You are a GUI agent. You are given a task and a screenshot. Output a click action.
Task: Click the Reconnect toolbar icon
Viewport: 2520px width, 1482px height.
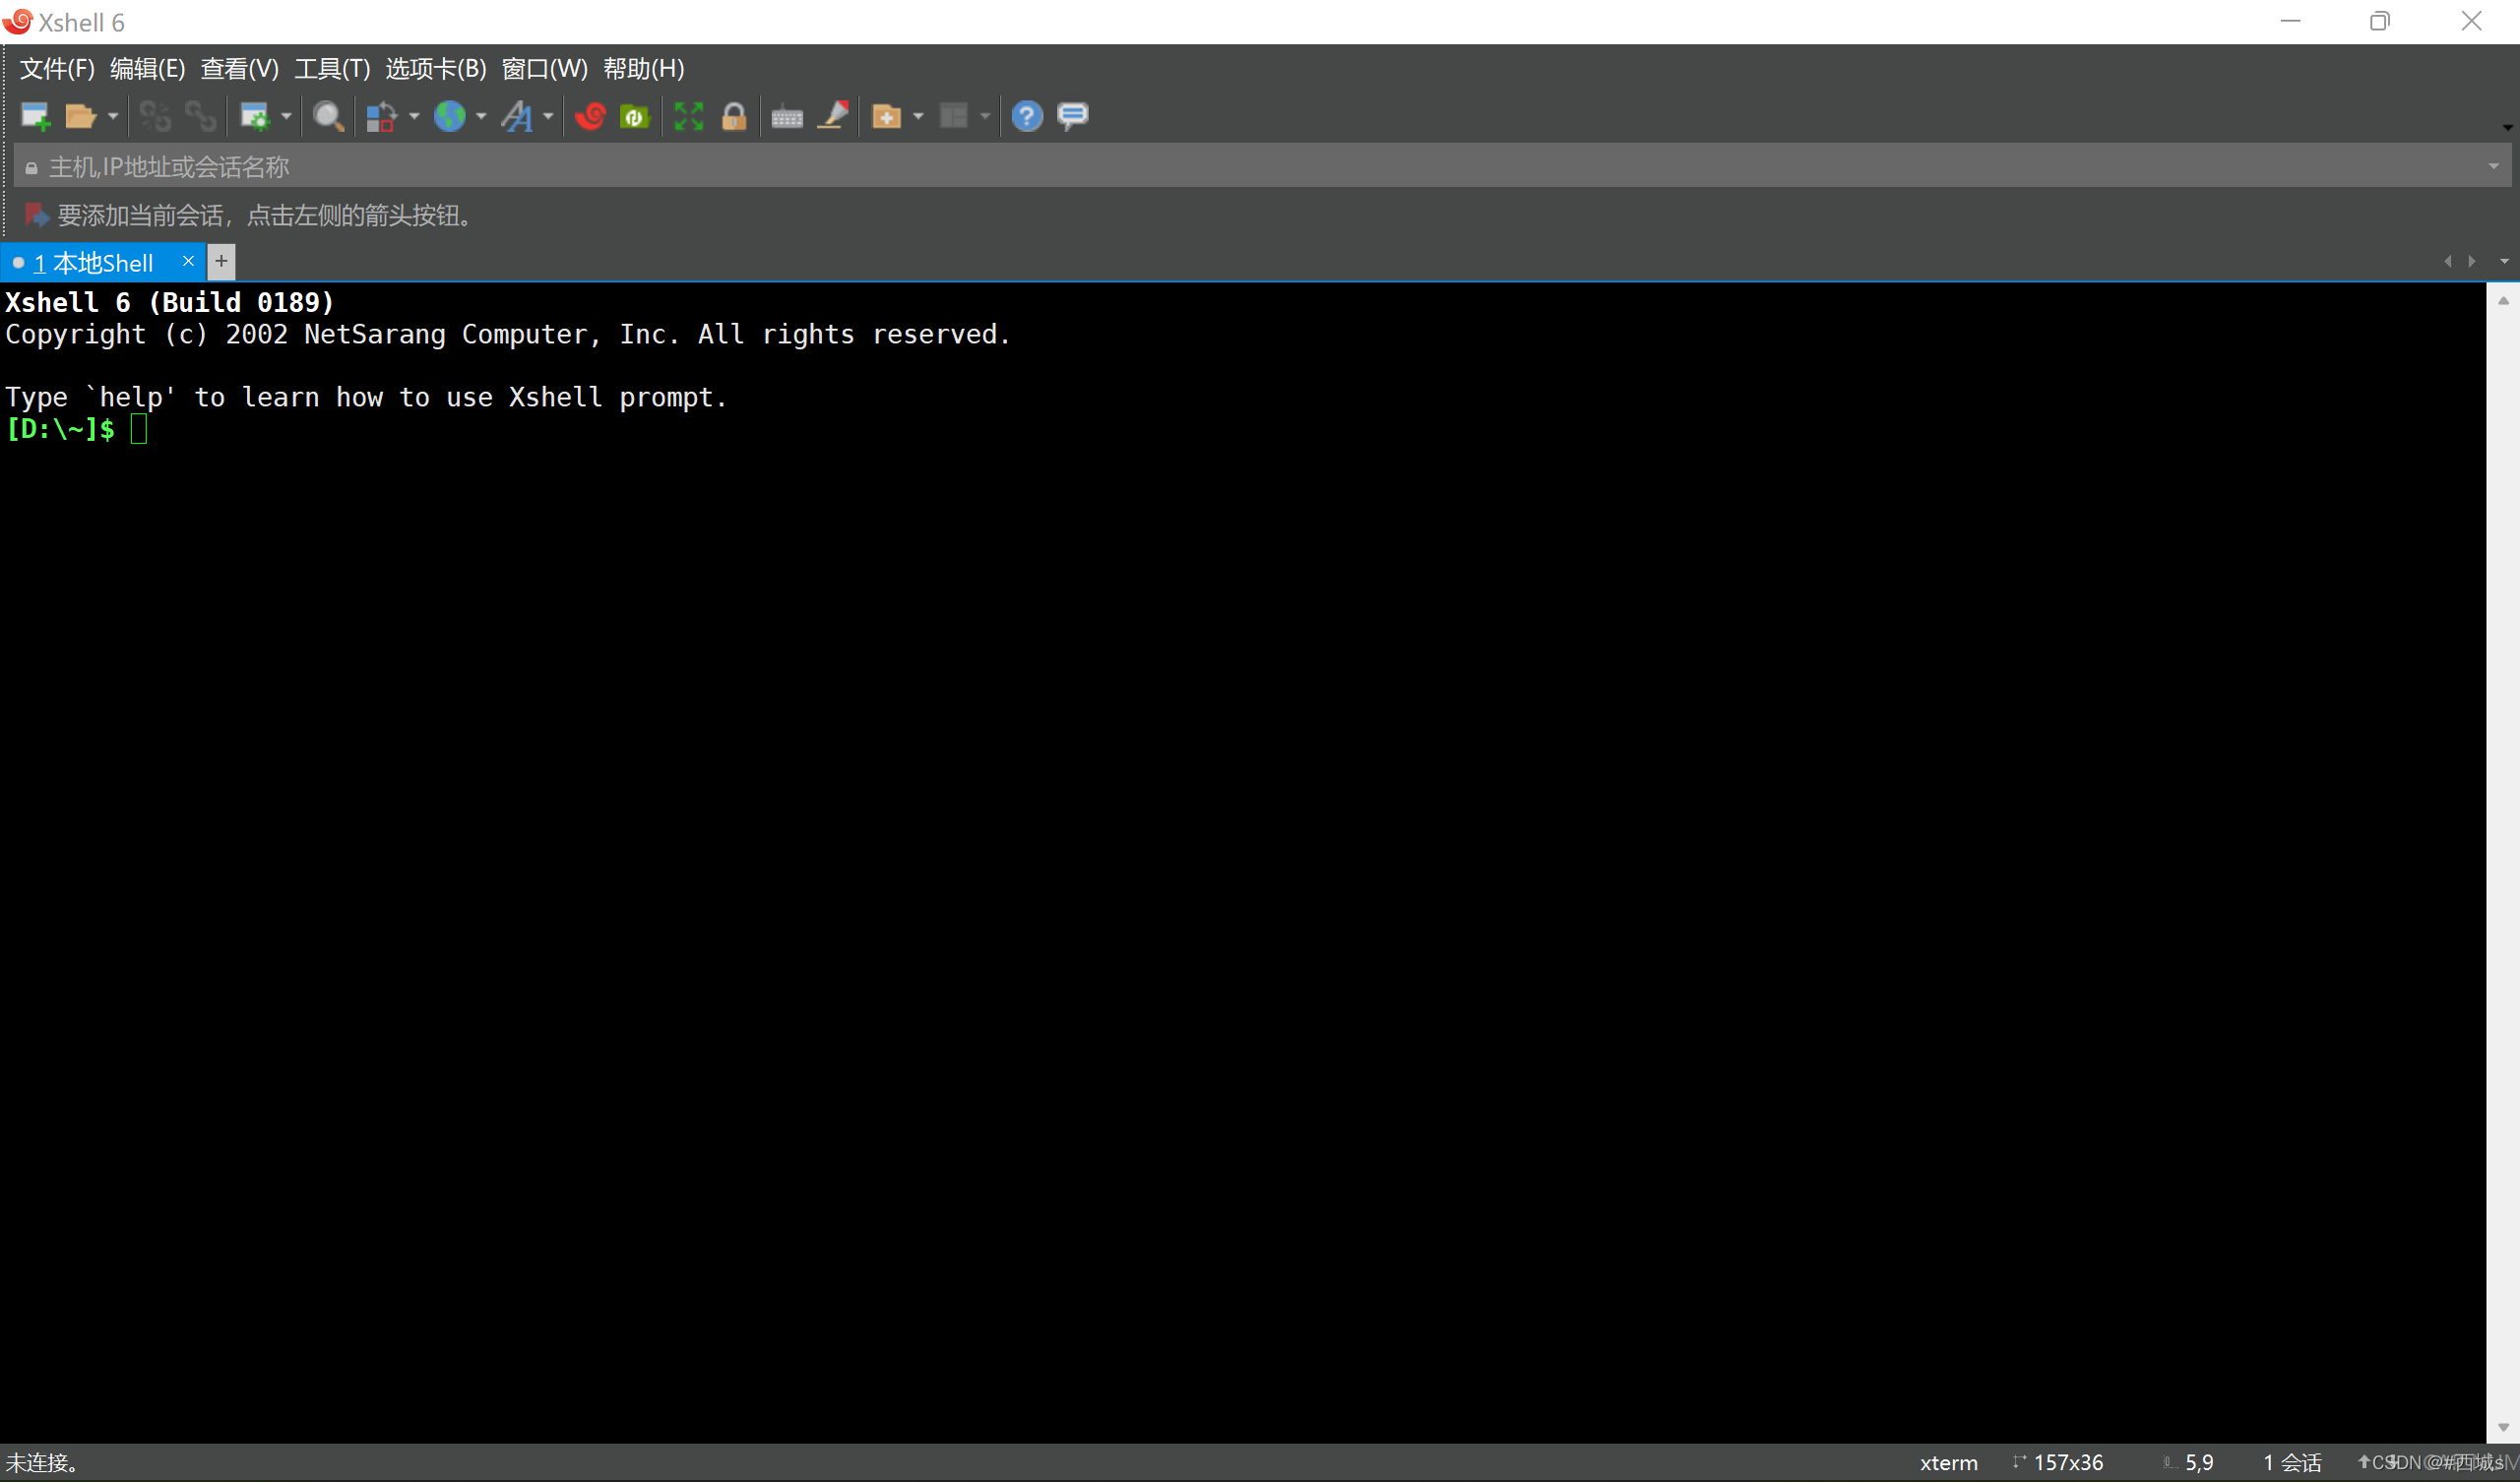155,117
